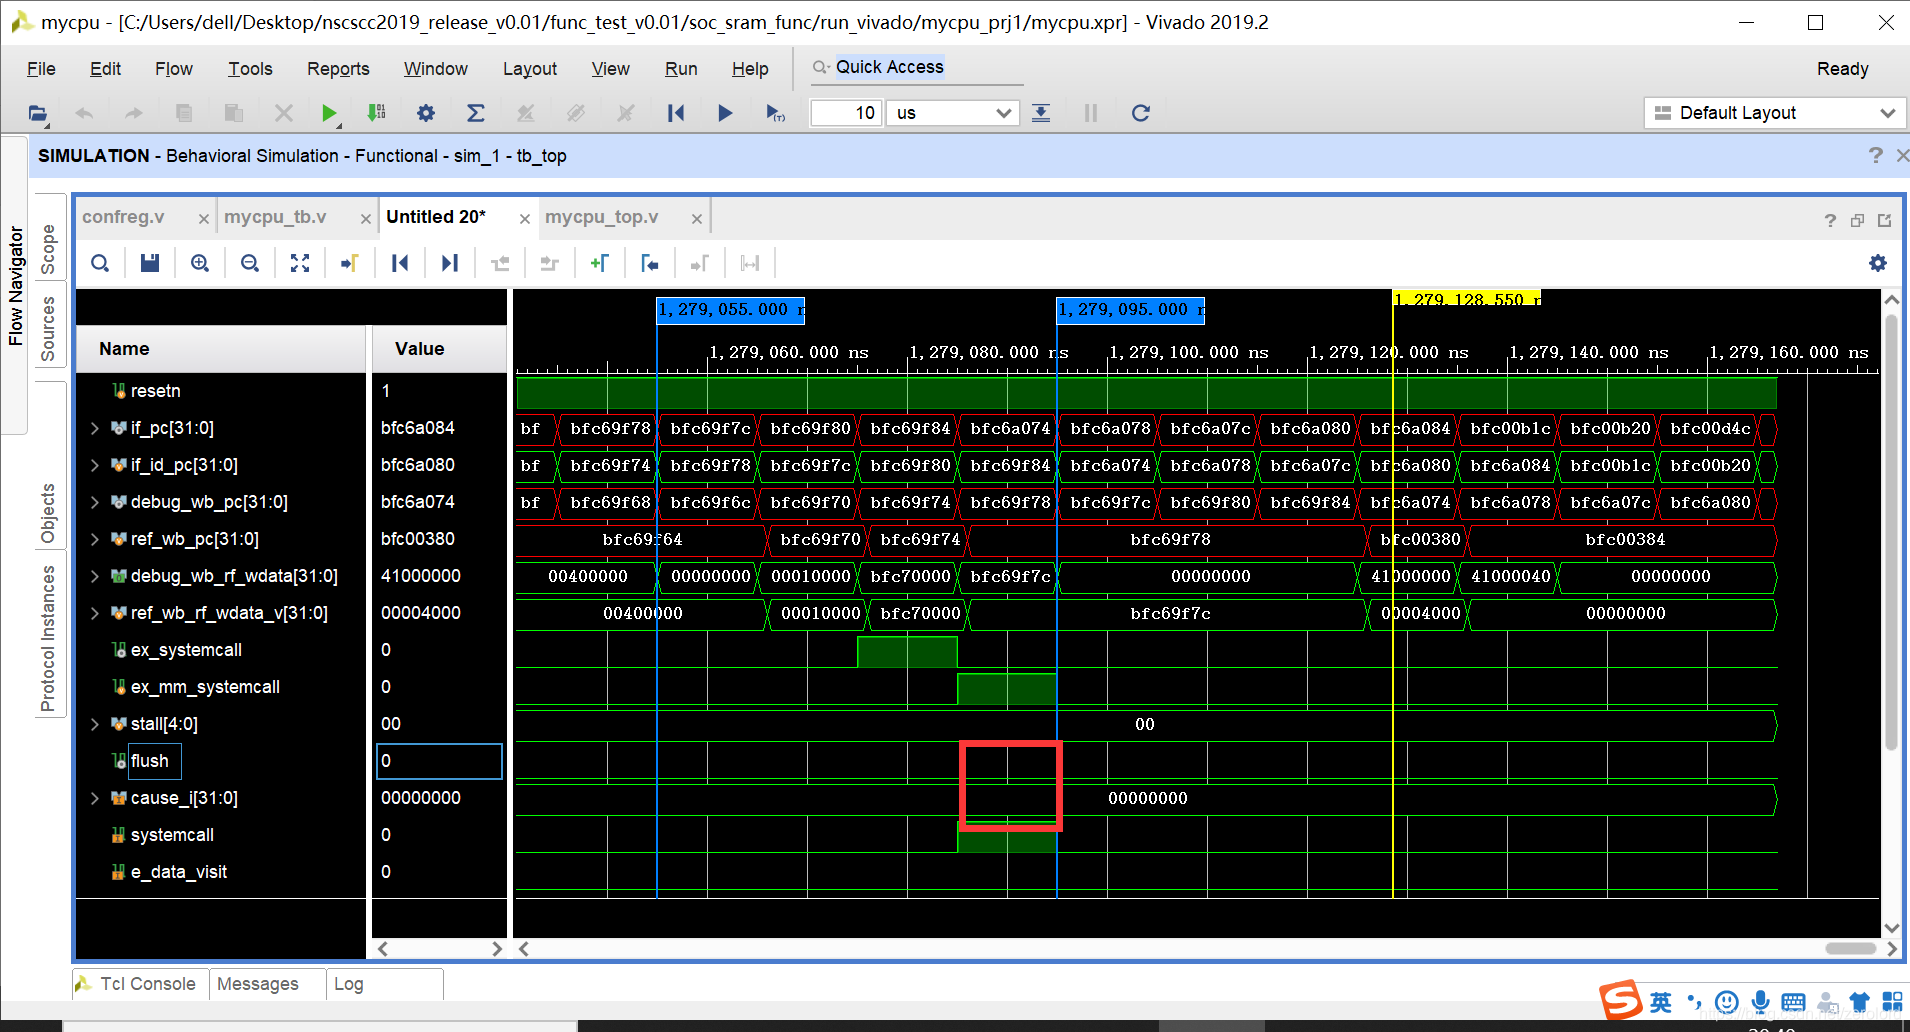Expand the ref_wb_pc[31:0] signal bus
1910x1032 pixels.
coord(95,539)
